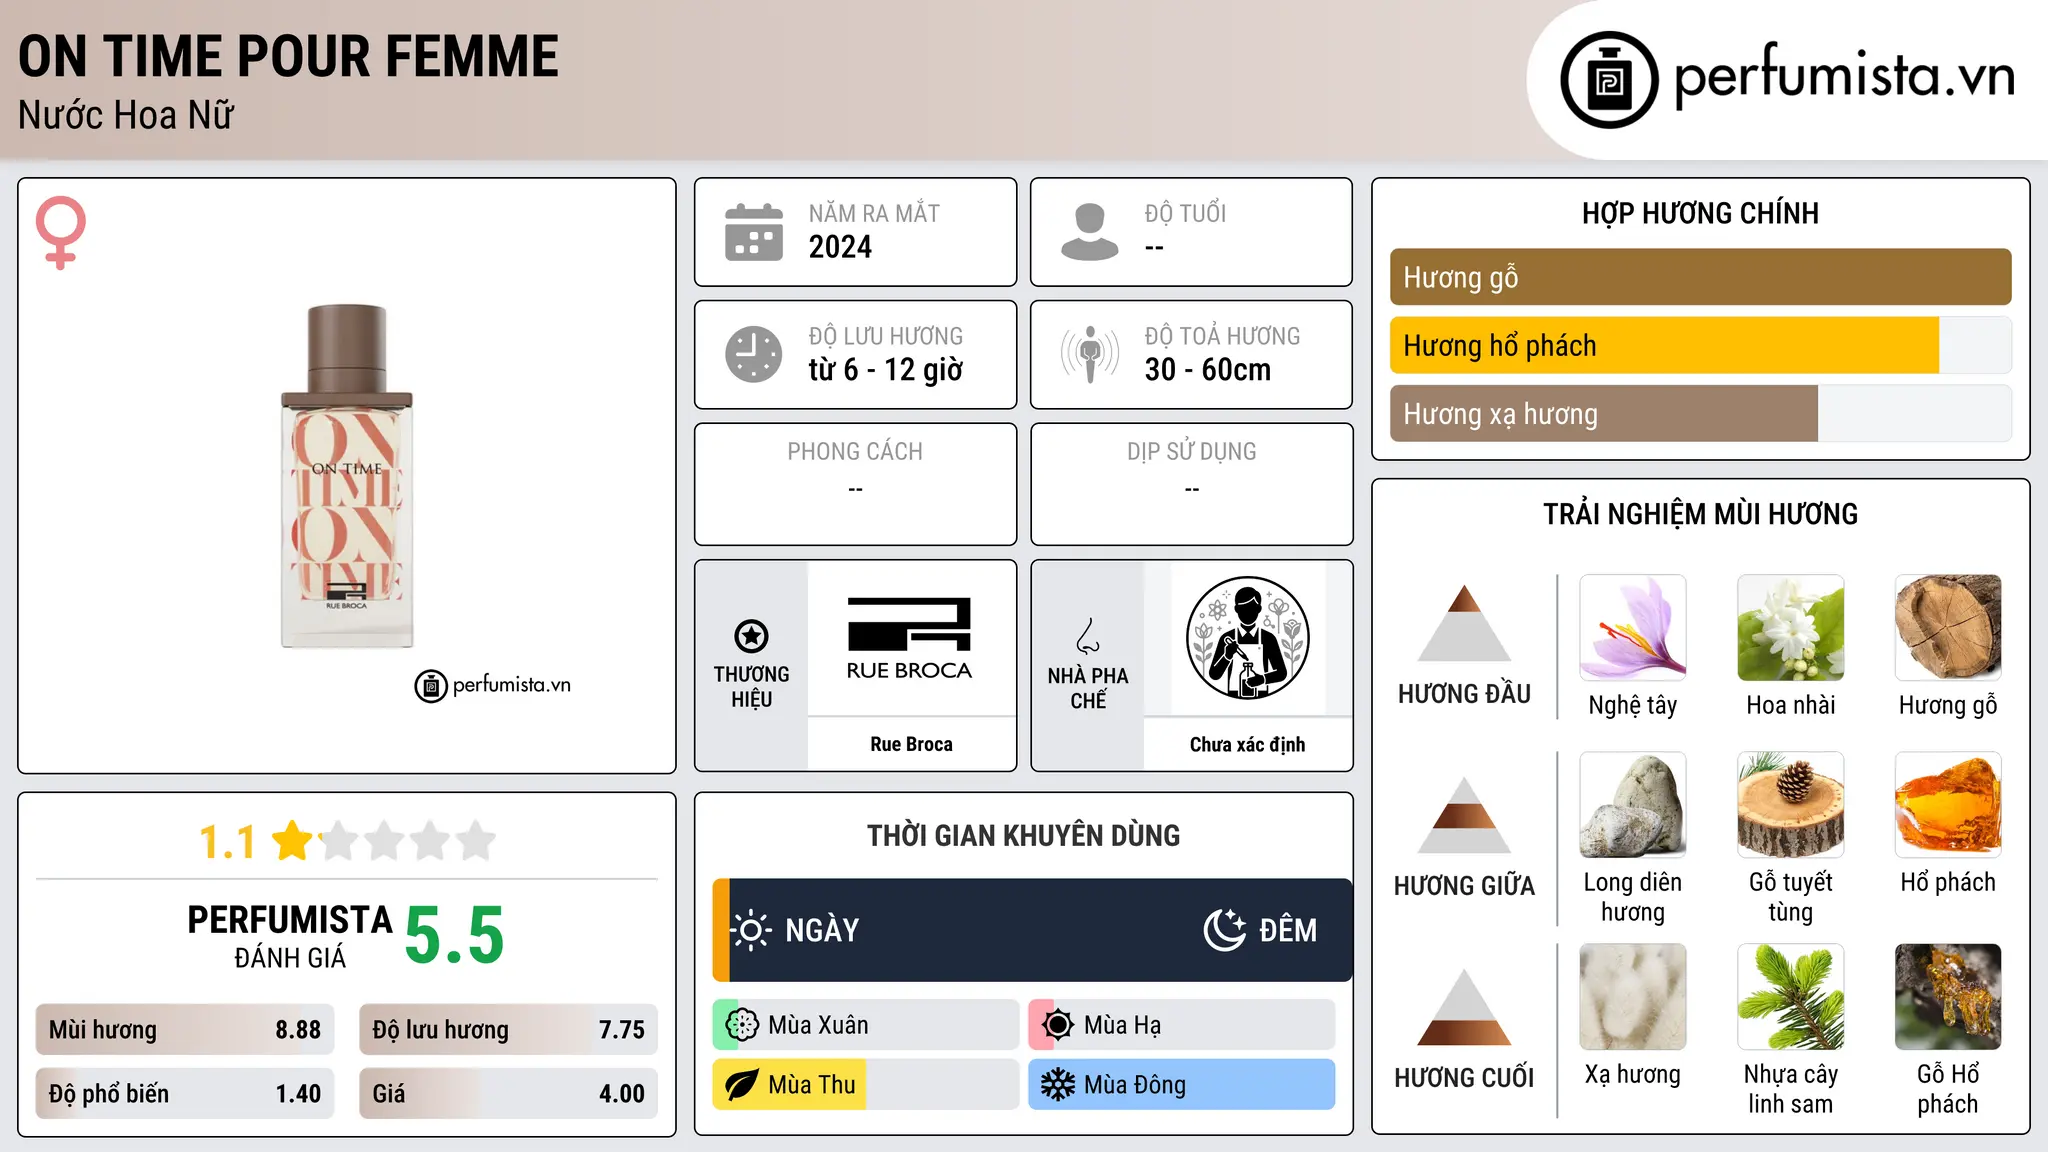Click the snowflake icon for Mùa Đông
Viewport: 2048px width, 1152px height.
pyautogui.click(x=1058, y=1085)
